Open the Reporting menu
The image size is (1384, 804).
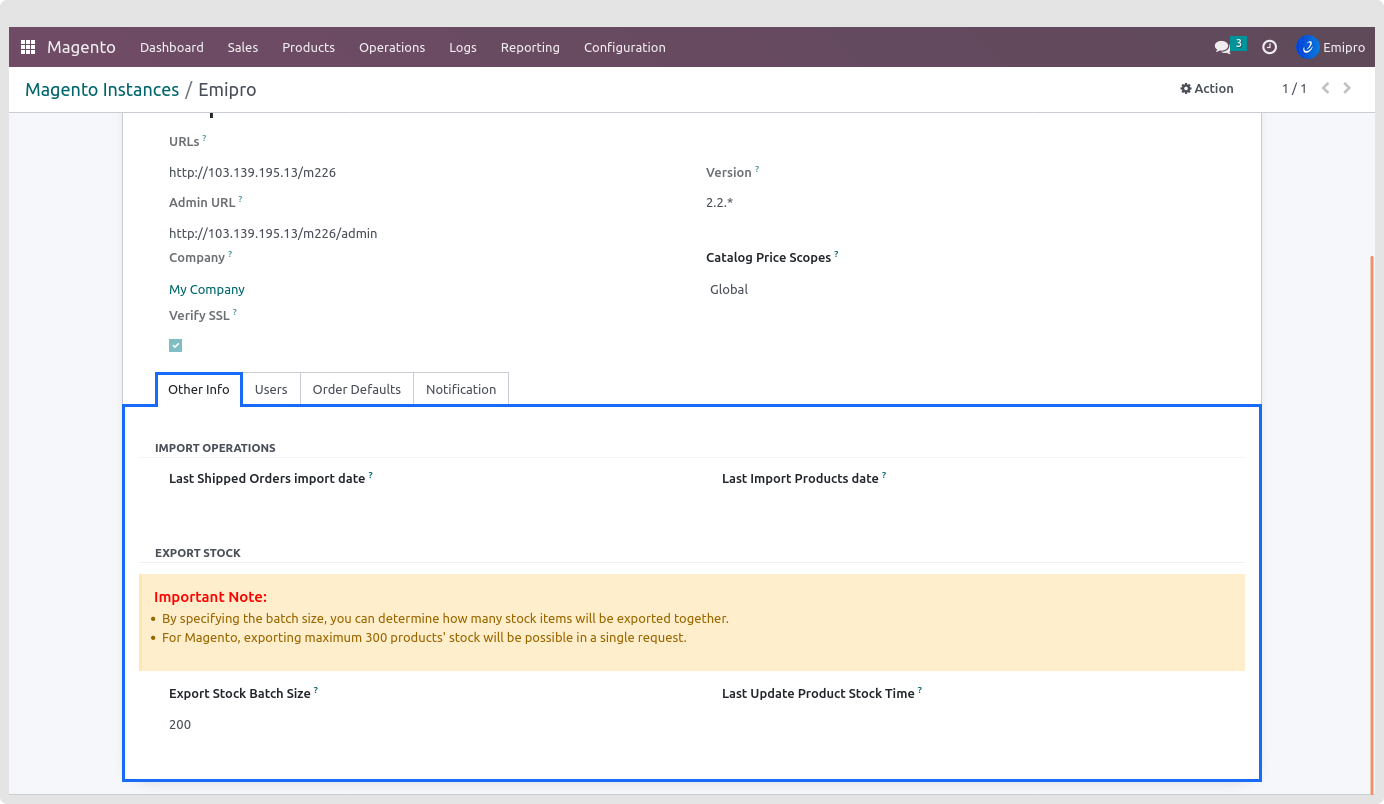click(x=530, y=47)
